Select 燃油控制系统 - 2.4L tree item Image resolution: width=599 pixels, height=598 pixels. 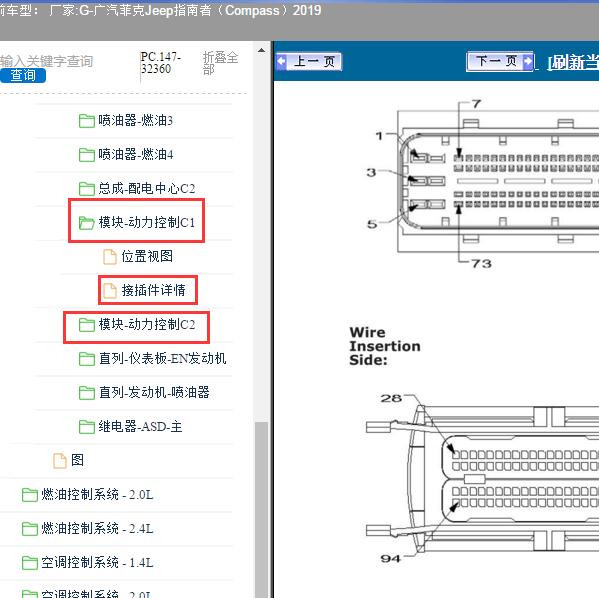click(x=97, y=528)
